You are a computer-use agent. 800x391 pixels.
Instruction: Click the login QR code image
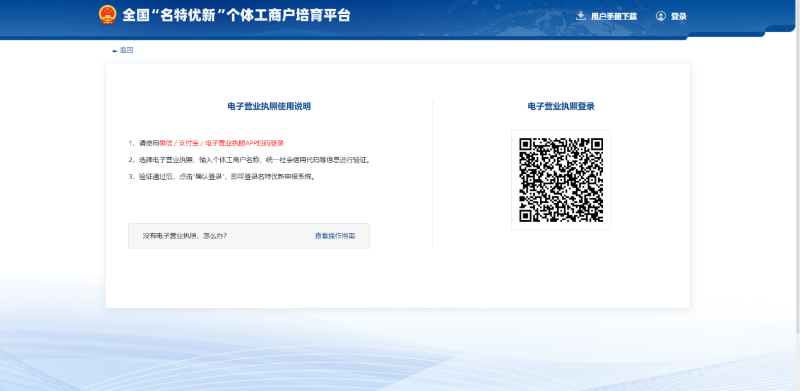tap(561, 180)
